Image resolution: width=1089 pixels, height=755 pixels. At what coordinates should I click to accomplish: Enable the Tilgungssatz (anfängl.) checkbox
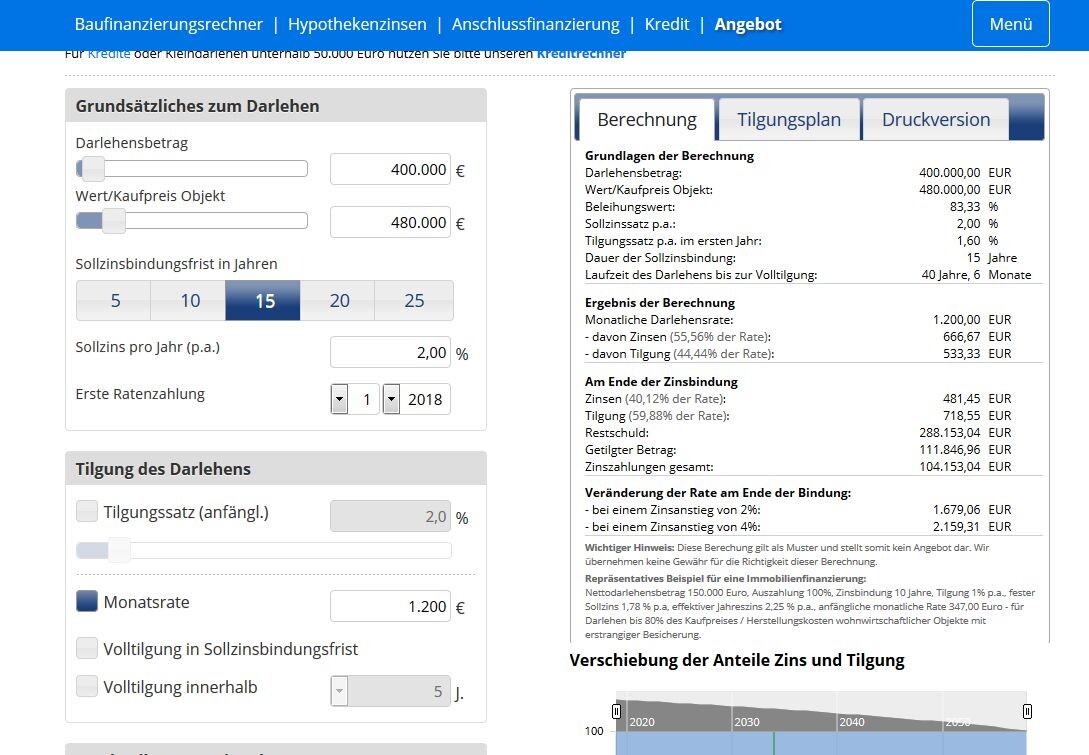[x=87, y=512]
